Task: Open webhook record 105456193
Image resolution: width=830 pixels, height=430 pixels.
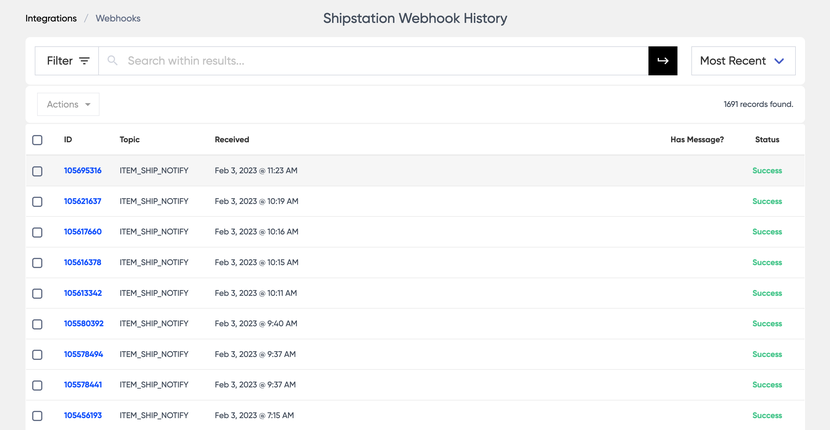Action: point(83,415)
